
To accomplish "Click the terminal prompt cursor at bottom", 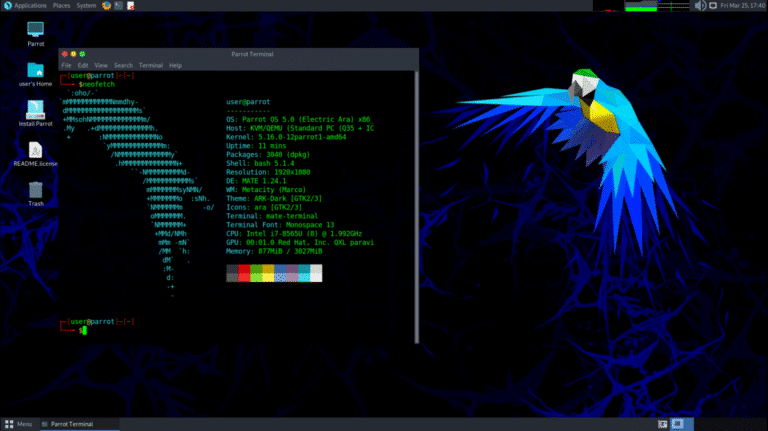I will (x=84, y=331).
